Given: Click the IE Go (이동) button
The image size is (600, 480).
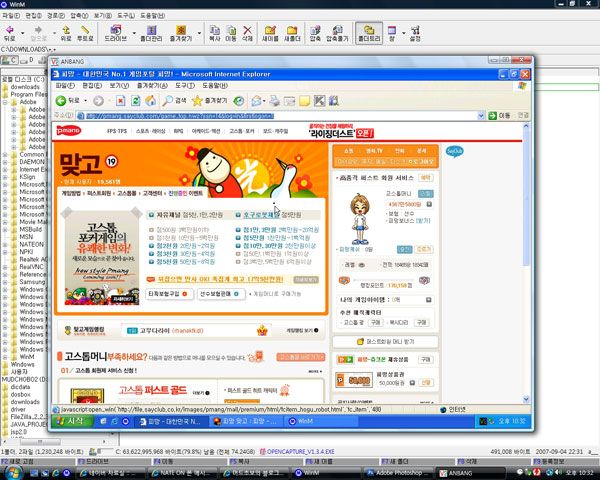Looking at the screenshot, I should [499, 116].
